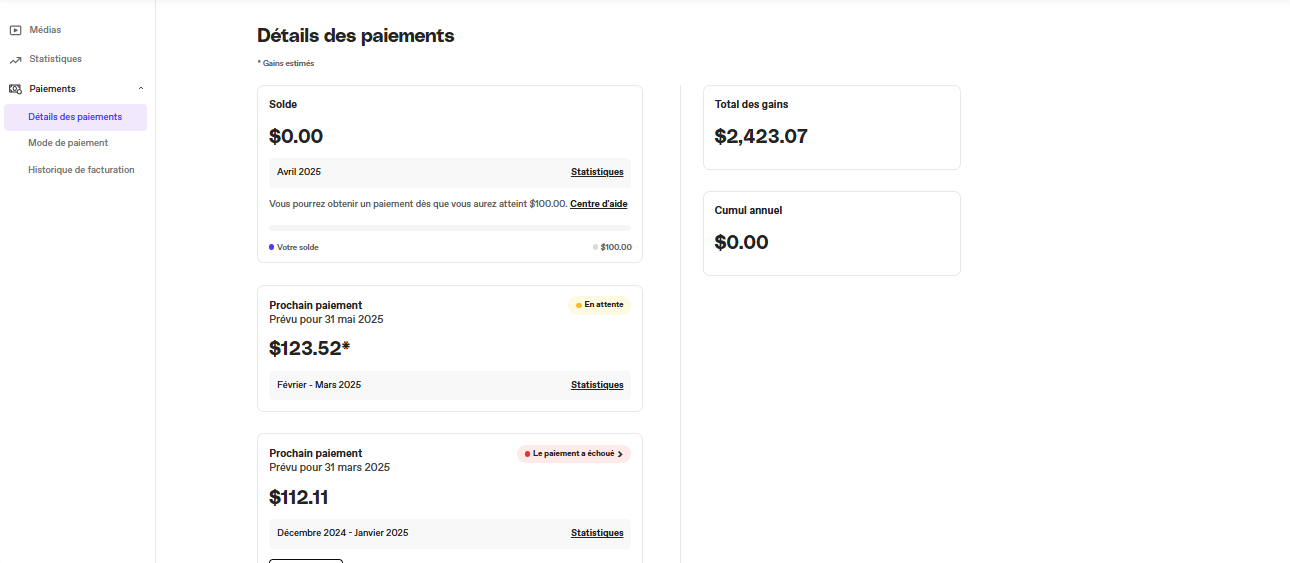Open Statistiques link for Avril 2025
The height and width of the screenshot is (563, 1290).
597,172
